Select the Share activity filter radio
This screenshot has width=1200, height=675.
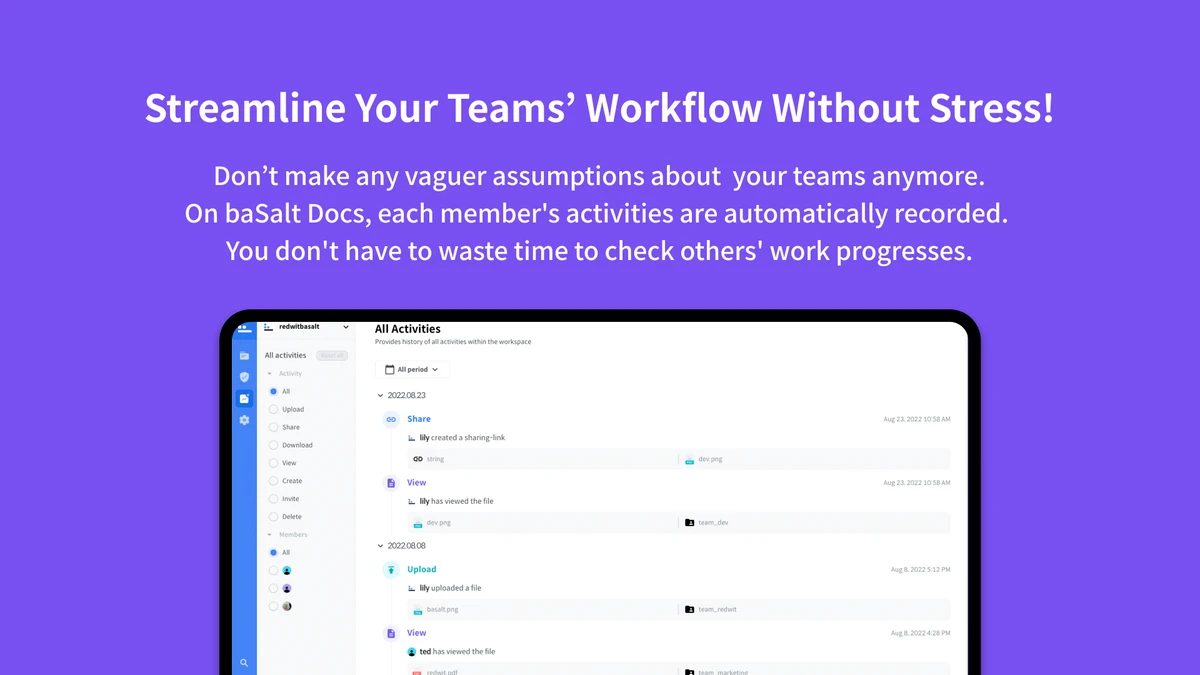(x=273, y=427)
